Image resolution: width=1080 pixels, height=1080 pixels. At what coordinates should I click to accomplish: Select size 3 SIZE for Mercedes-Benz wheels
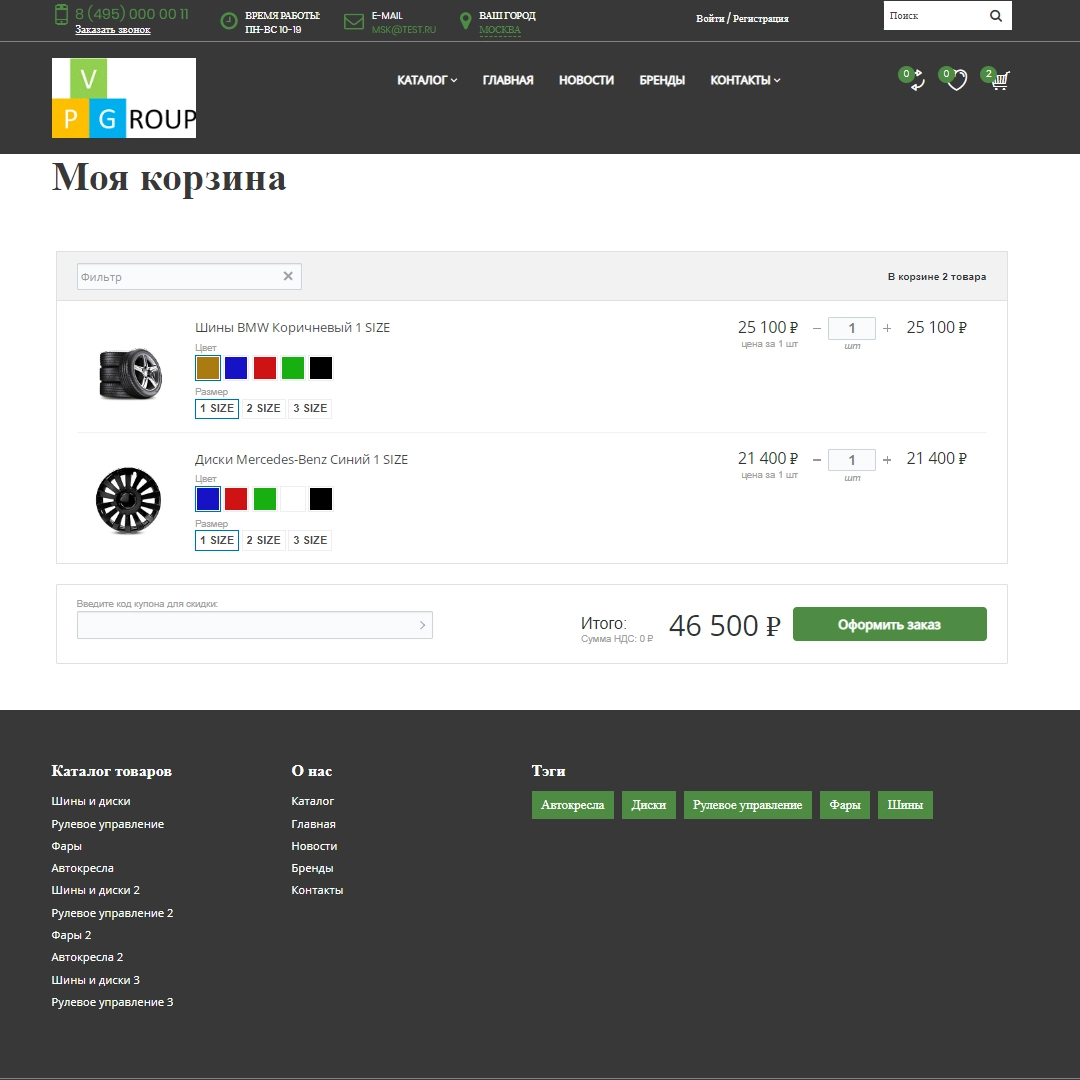(309, 540)
